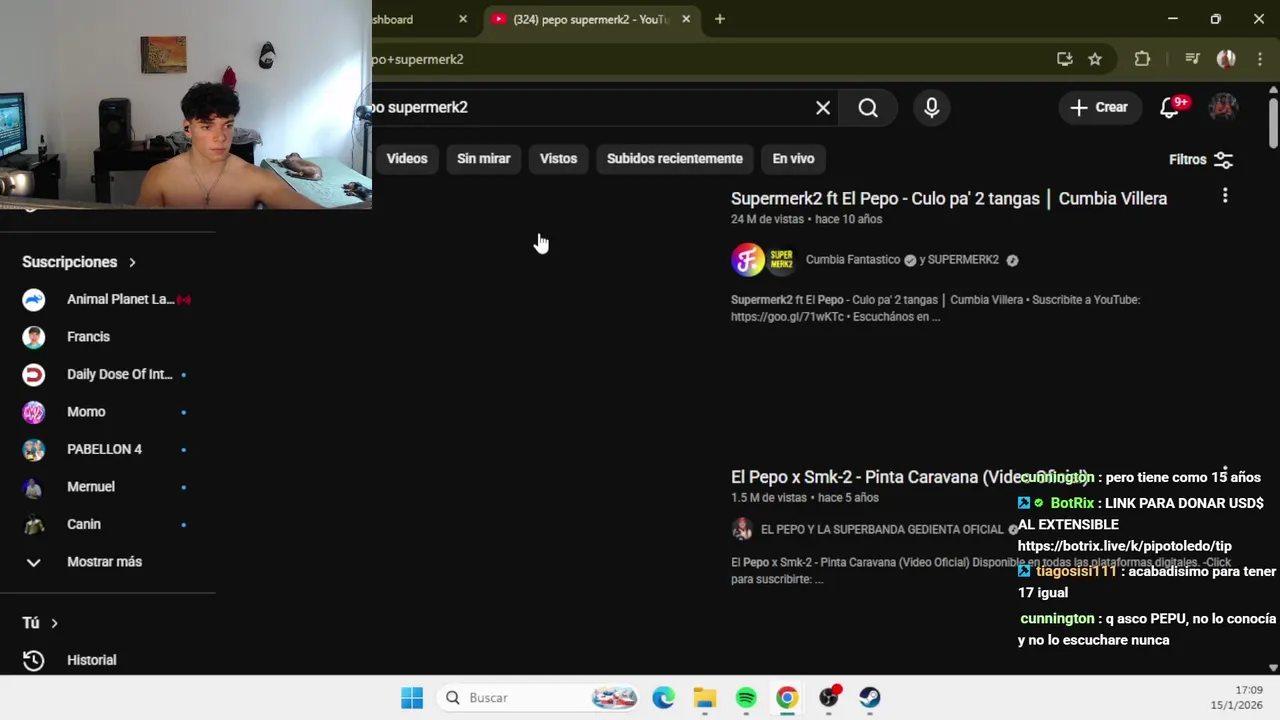Open Steam from taskbar

point(870,698)
